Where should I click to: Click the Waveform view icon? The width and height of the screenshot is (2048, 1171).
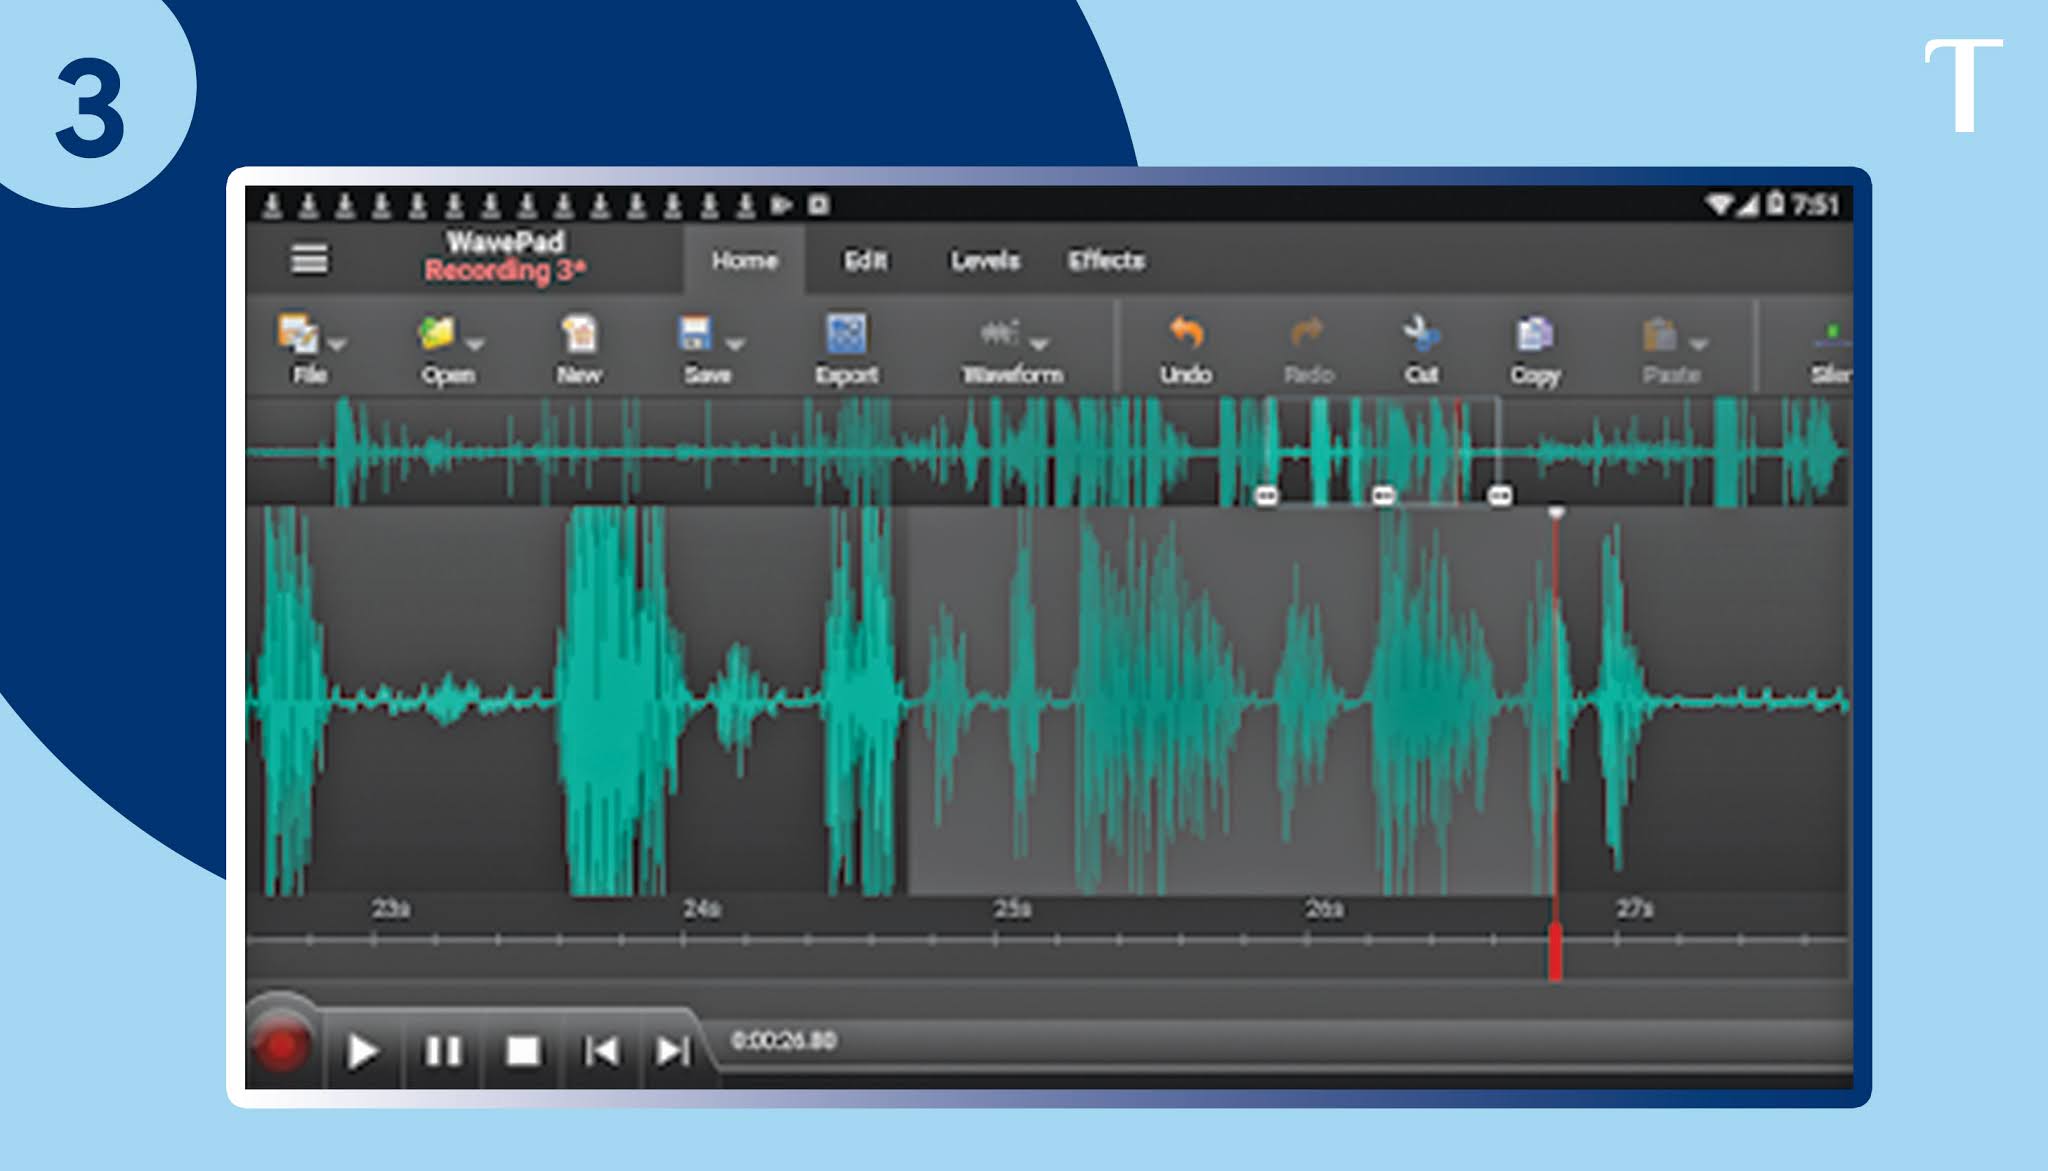(999, 333)
